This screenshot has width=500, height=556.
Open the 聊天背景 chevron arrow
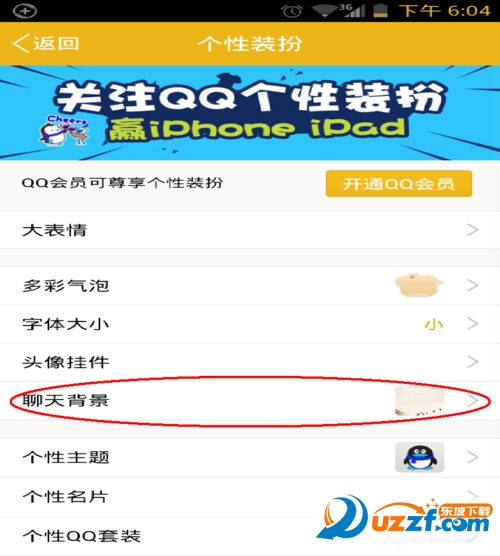click(x=473, y=401)
